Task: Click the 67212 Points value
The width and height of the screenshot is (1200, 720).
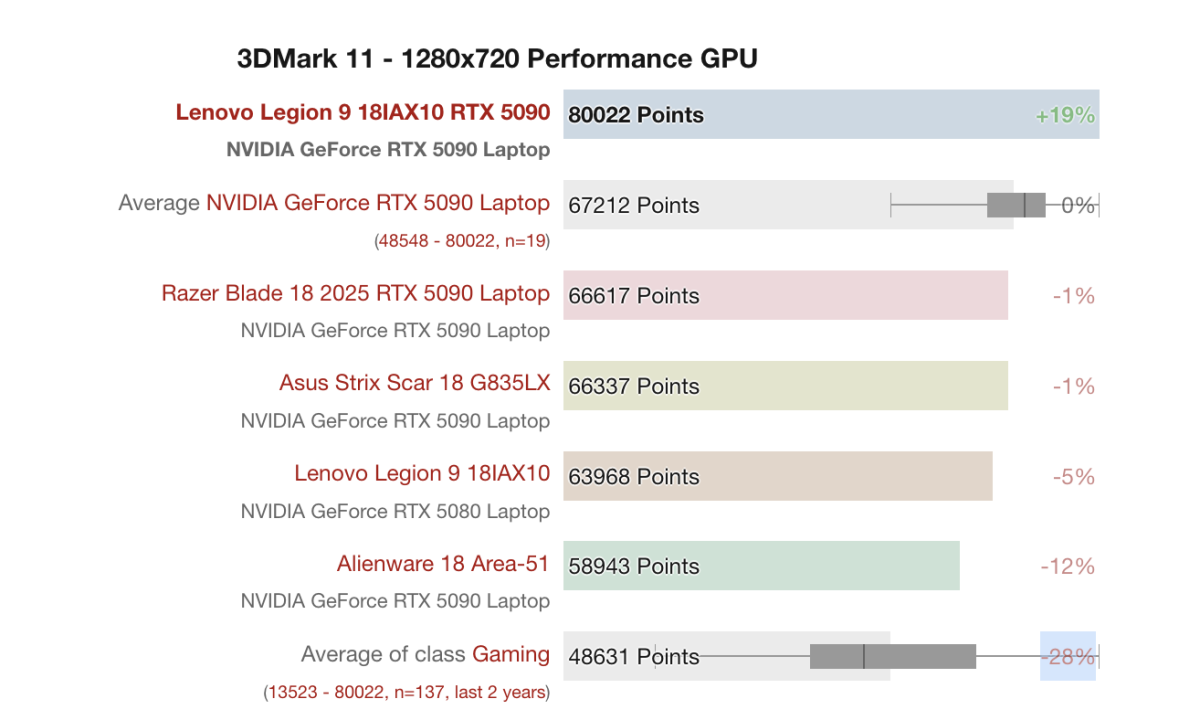Action: click(x=634, y=205)
